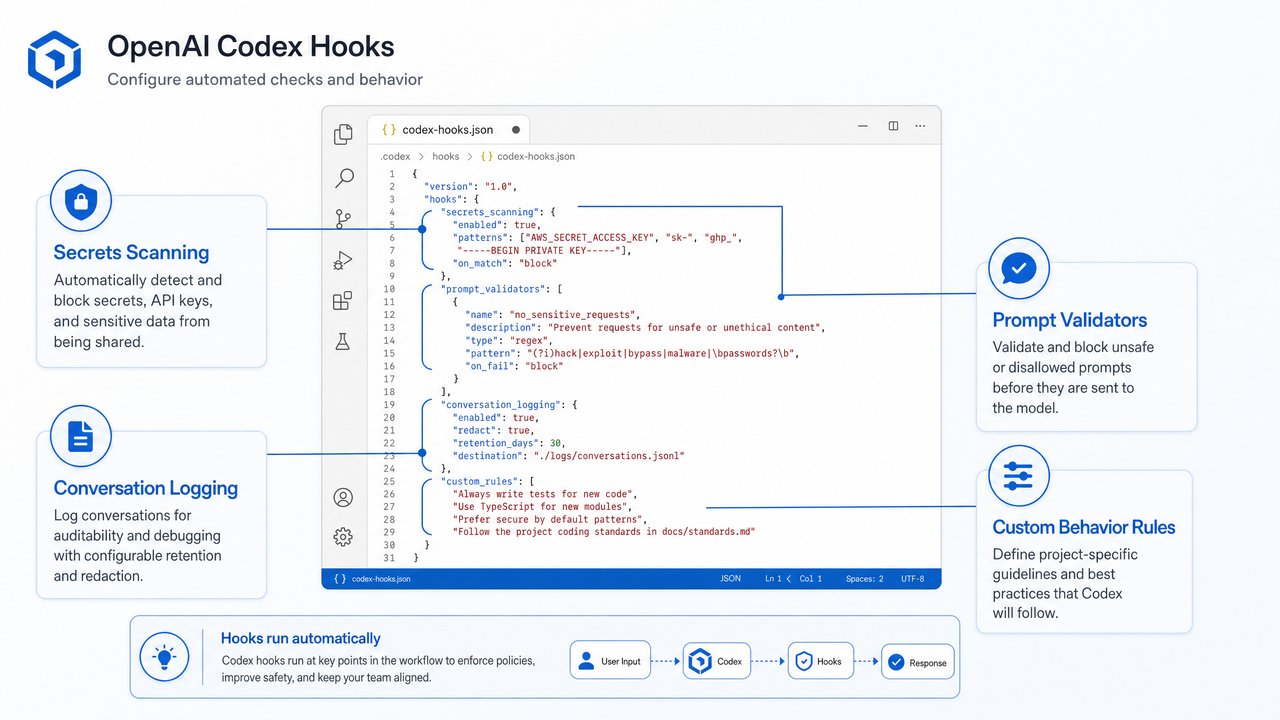This screenshot has width=1280, height=720.
Task: Open the Extensions blocks icon
Action: coord(343,301)
